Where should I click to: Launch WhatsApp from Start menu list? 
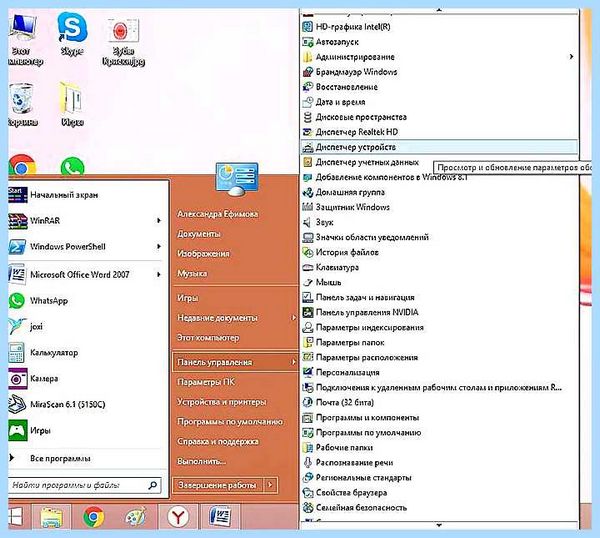18,301
